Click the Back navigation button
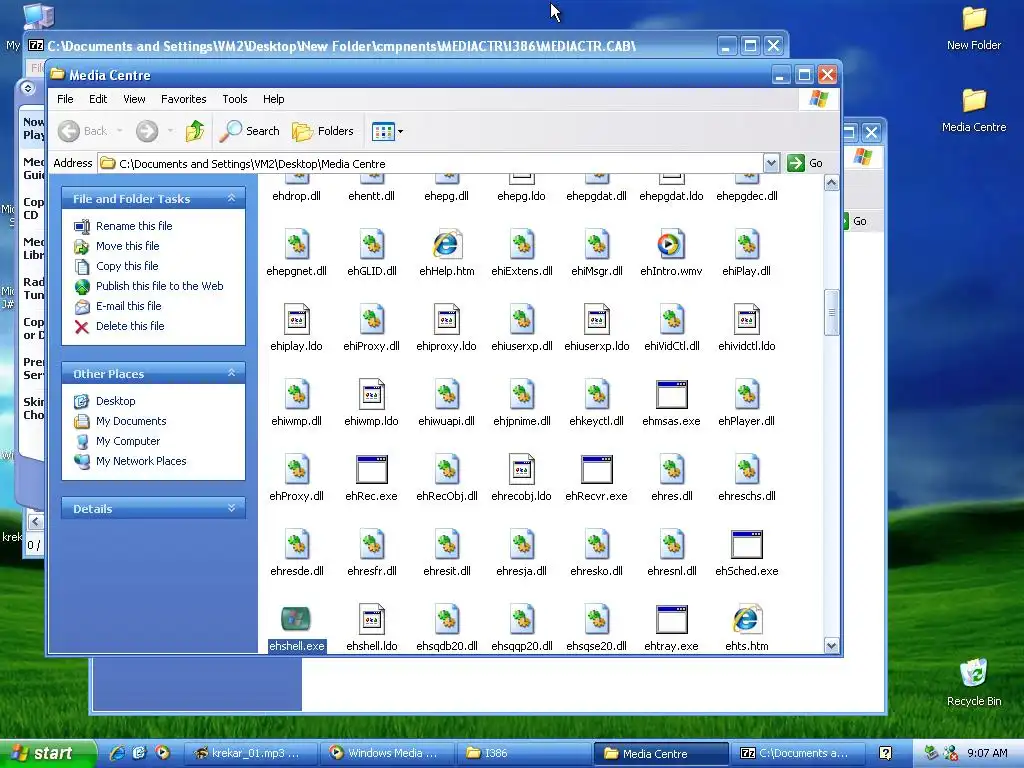The image size is (1024, 768). tap(82, 131)
